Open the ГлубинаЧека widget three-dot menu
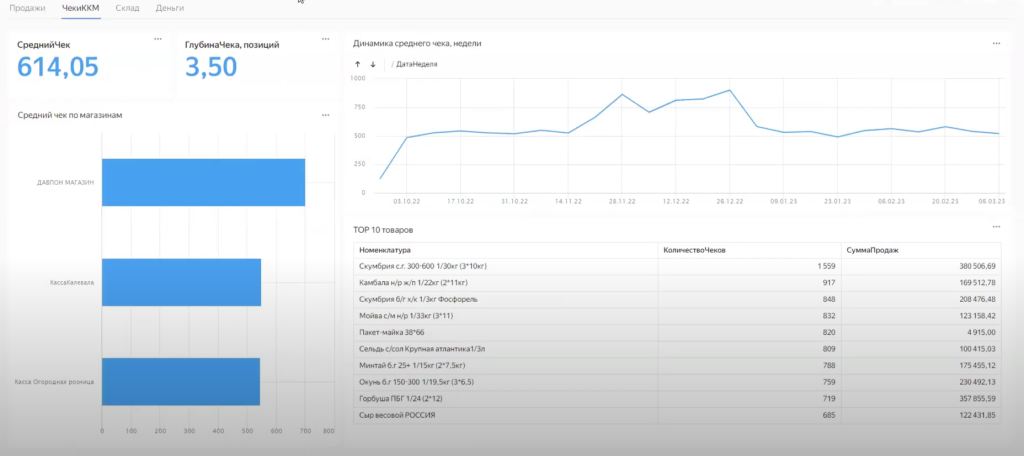The height and width of the screenshot is (456, 1024). pos(325,39)
